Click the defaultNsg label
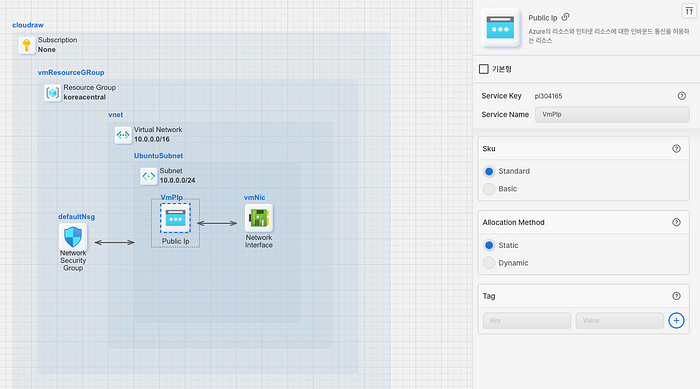The height and width of the screenshot is (389, 700). click(76, 217)
